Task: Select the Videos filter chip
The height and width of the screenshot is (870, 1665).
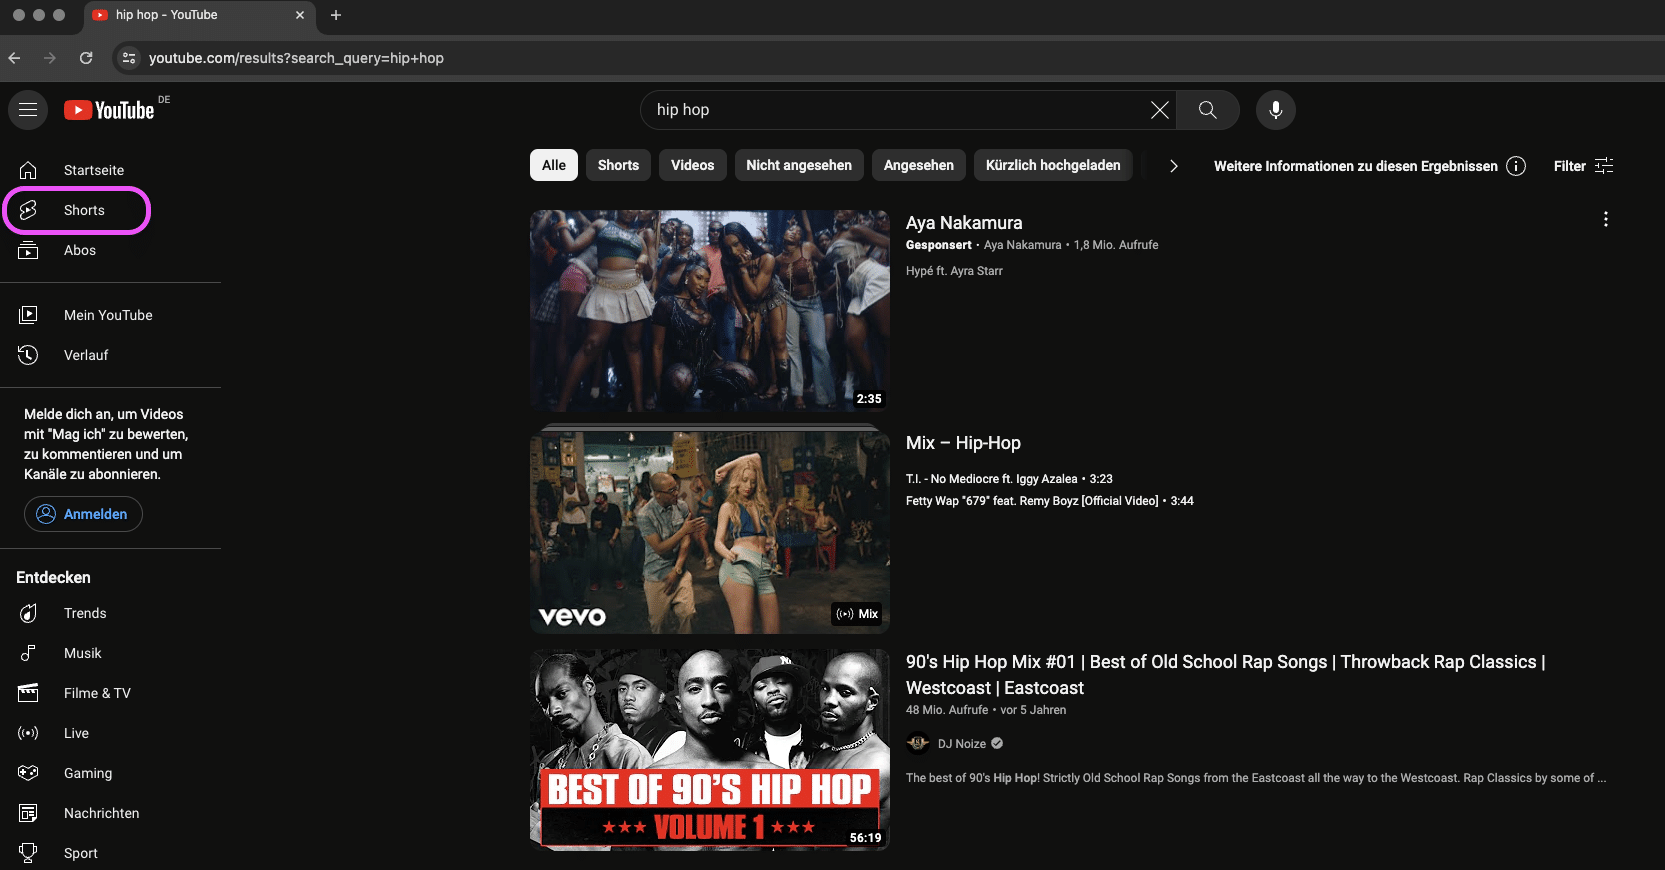Action: (x=693, y=165)
